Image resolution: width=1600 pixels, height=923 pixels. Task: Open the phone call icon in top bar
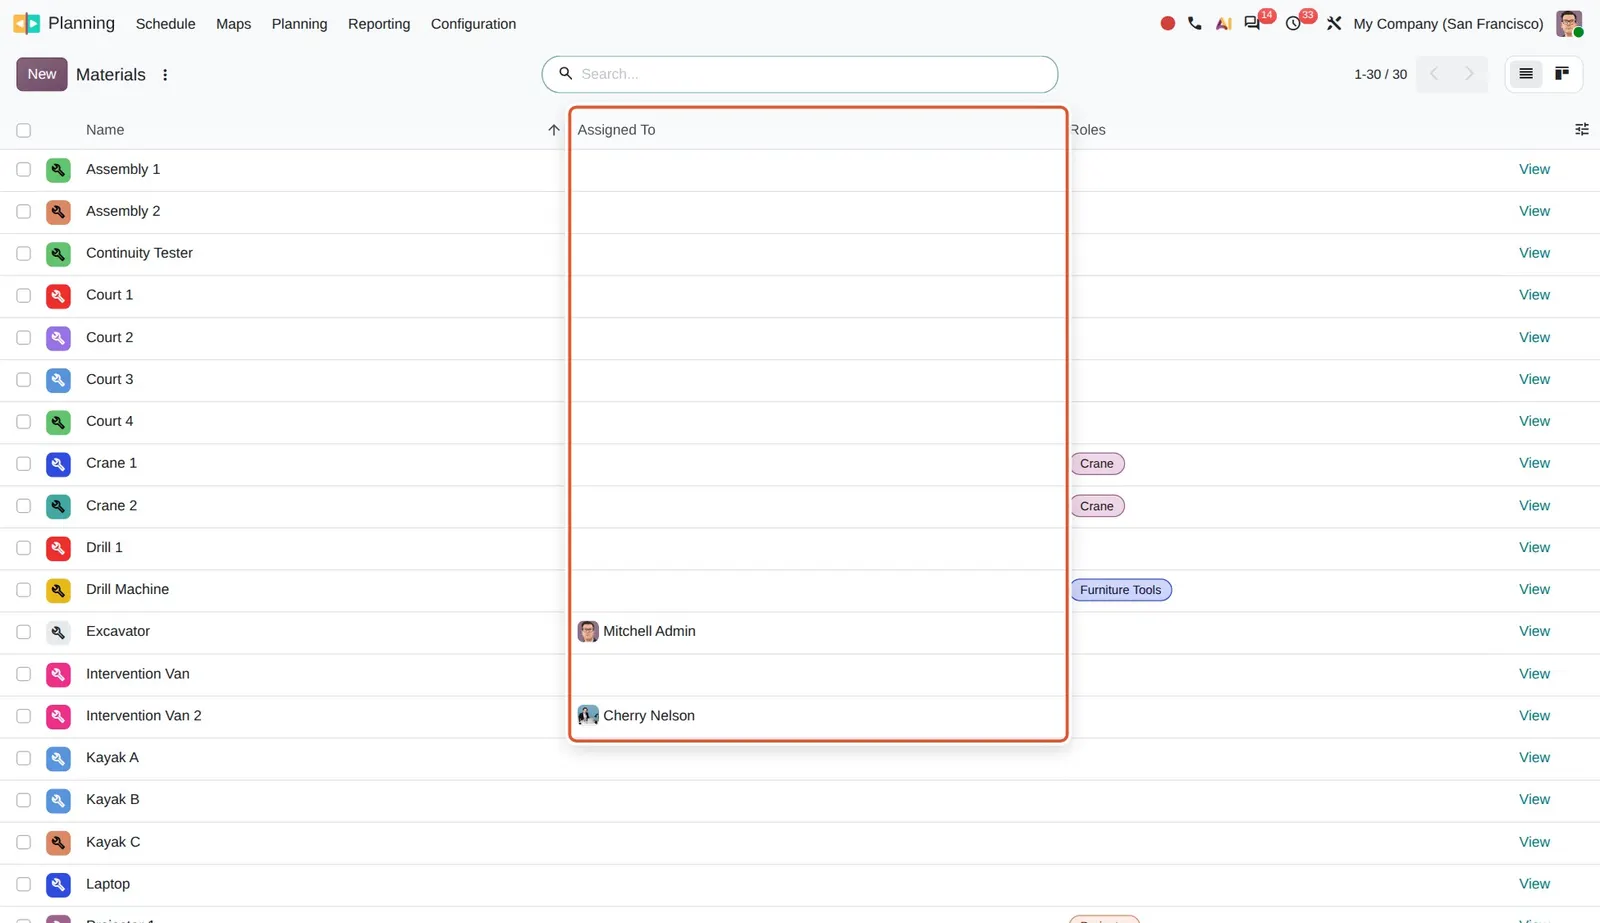[1195, 23]
